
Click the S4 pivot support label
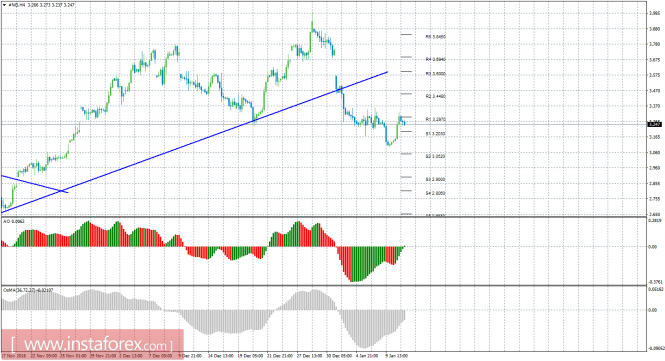pyautogui.click(x=436, y=193)
